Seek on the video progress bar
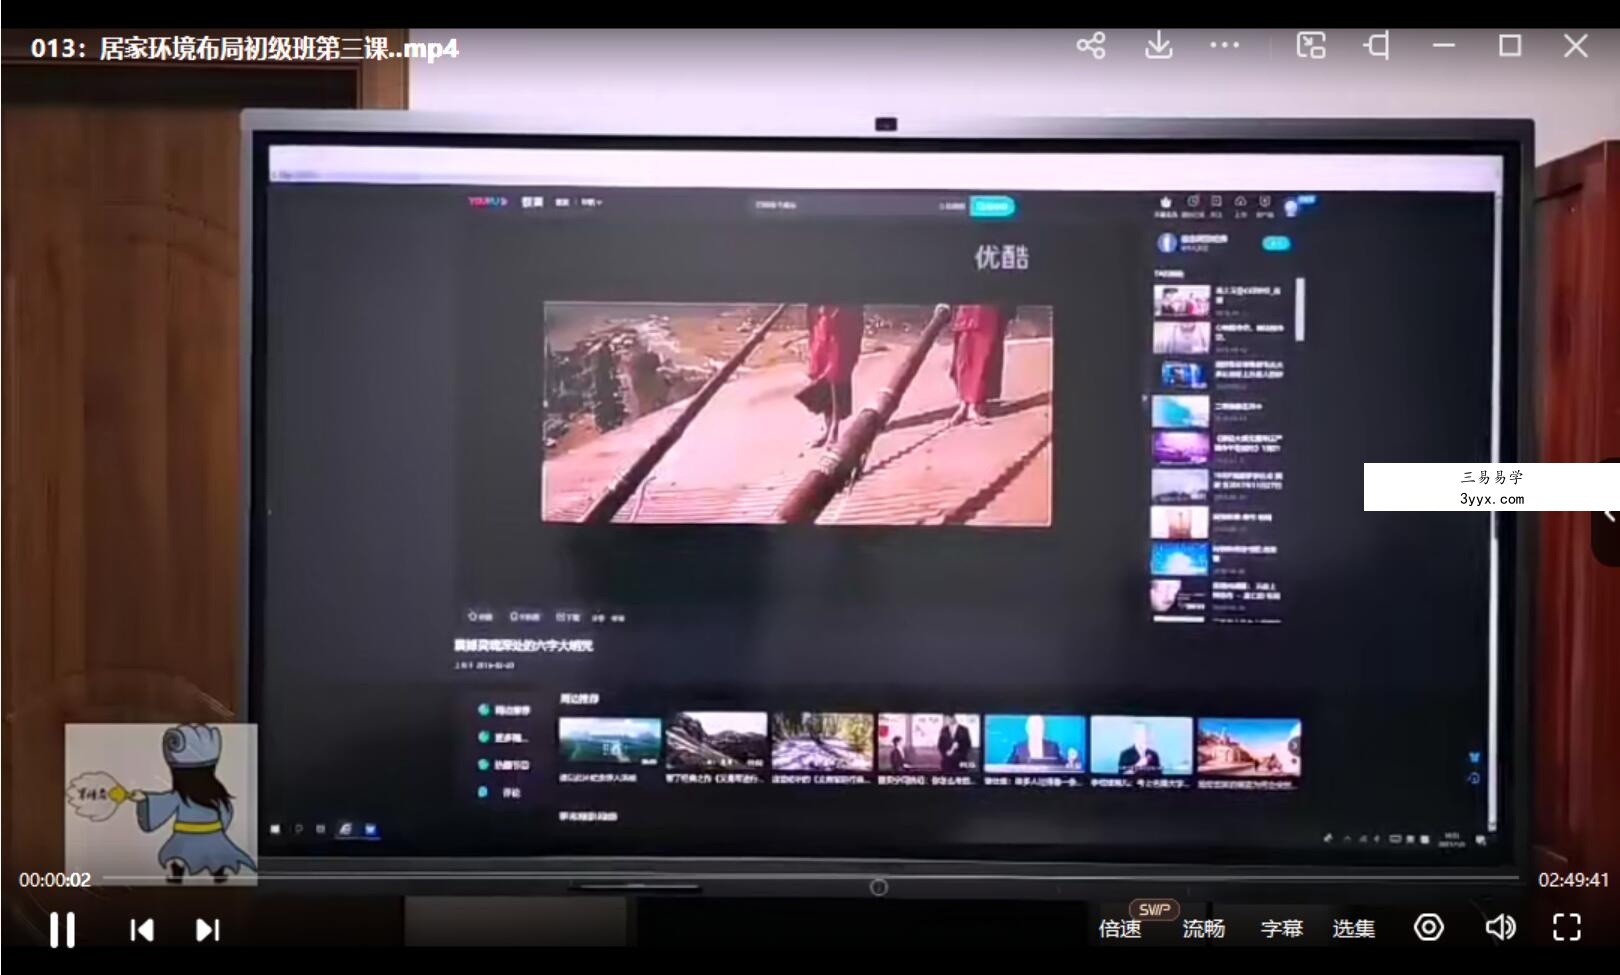This screenshot has height=975, width=1620. click(x=811, y=879)
